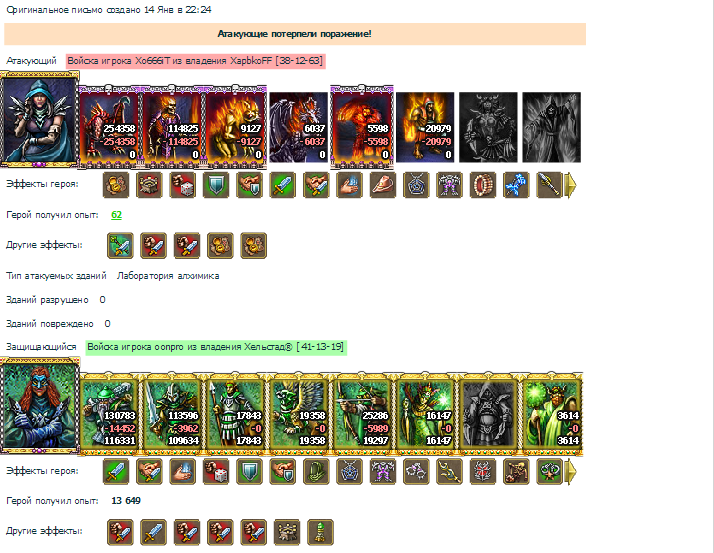Click the stone castle icon in defender's other effects
Image resolution: width=714 pixels, height=553 pixels.
pyautogui.click(x=287, y=532)
